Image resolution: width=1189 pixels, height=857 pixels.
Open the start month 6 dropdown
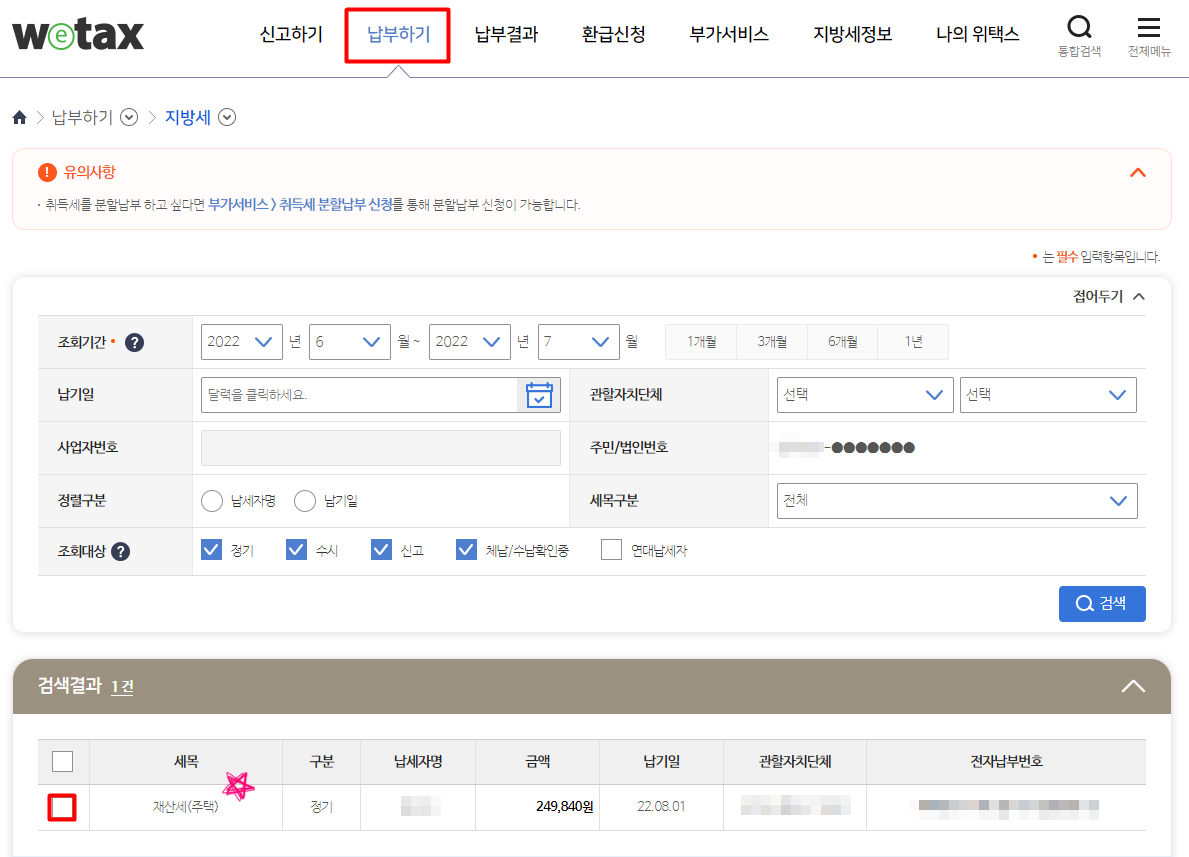[350, 342]
